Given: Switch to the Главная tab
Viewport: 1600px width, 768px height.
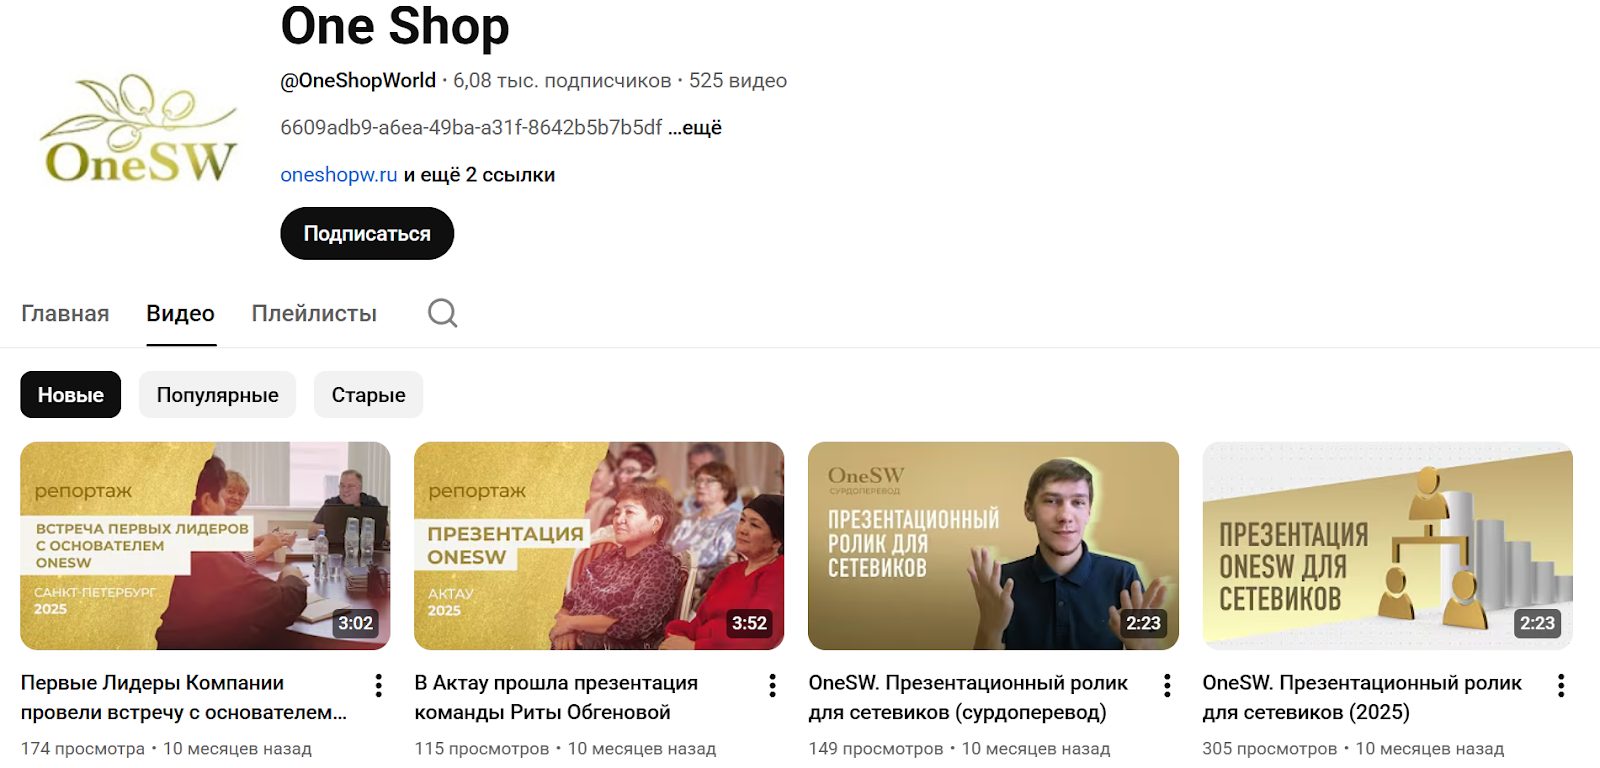Looking at the screenshot, I should click(65, 313).
